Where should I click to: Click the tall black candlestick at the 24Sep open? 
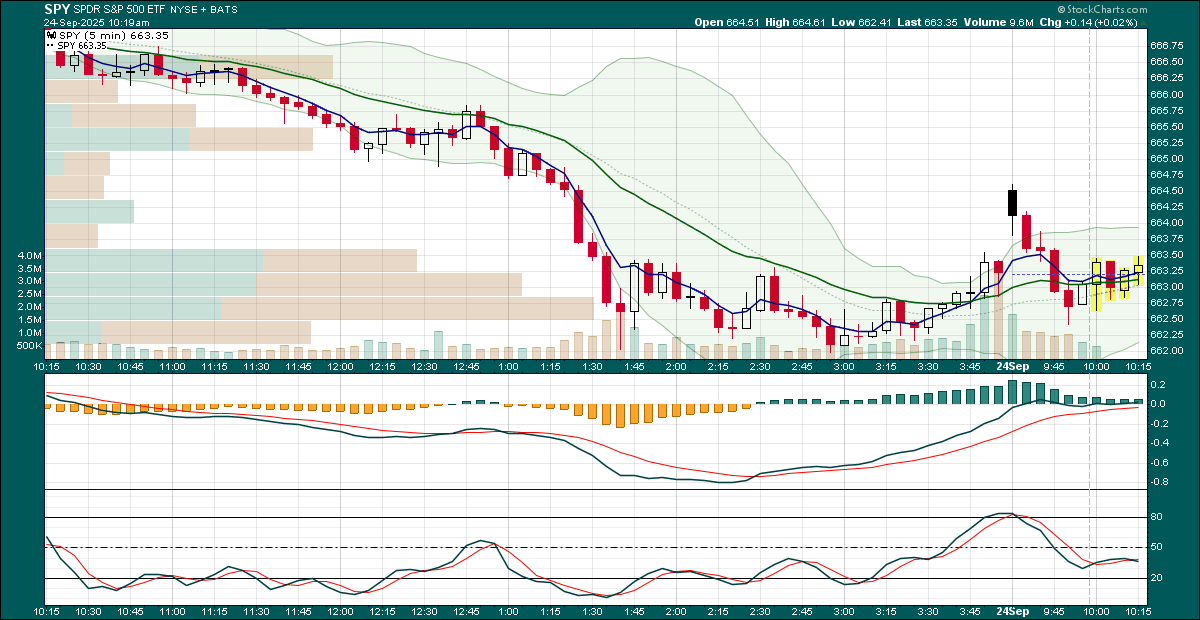(x=1012, y=203)
